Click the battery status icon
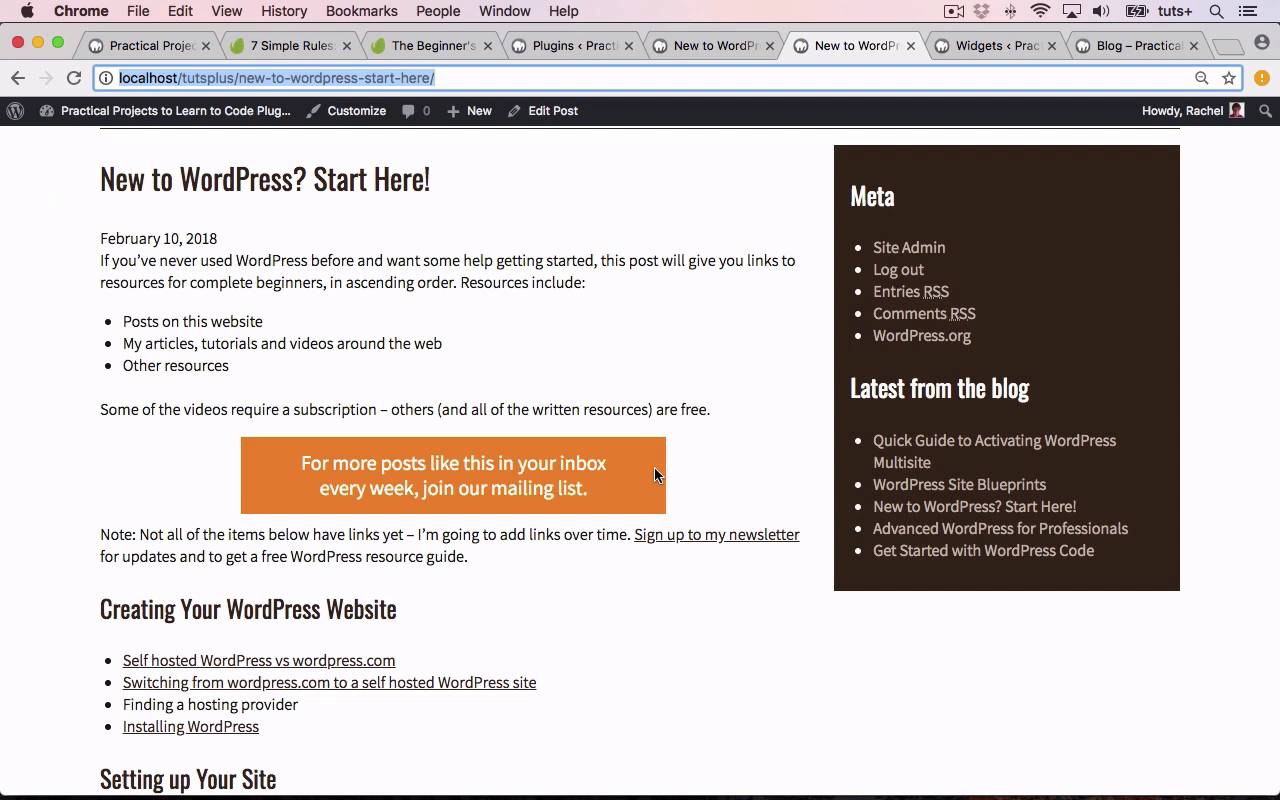 pyautogui.click(x=1136, y=11)
